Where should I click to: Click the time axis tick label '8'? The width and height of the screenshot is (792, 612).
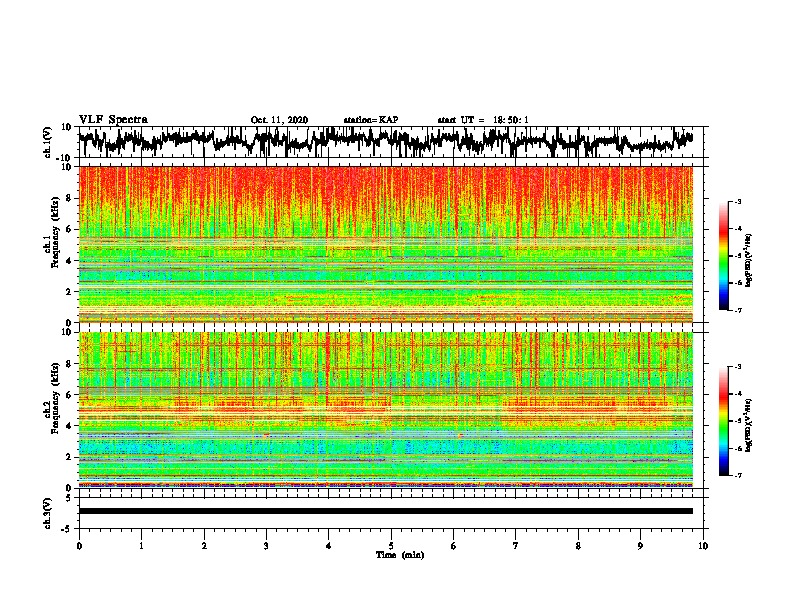click(578, 546)
